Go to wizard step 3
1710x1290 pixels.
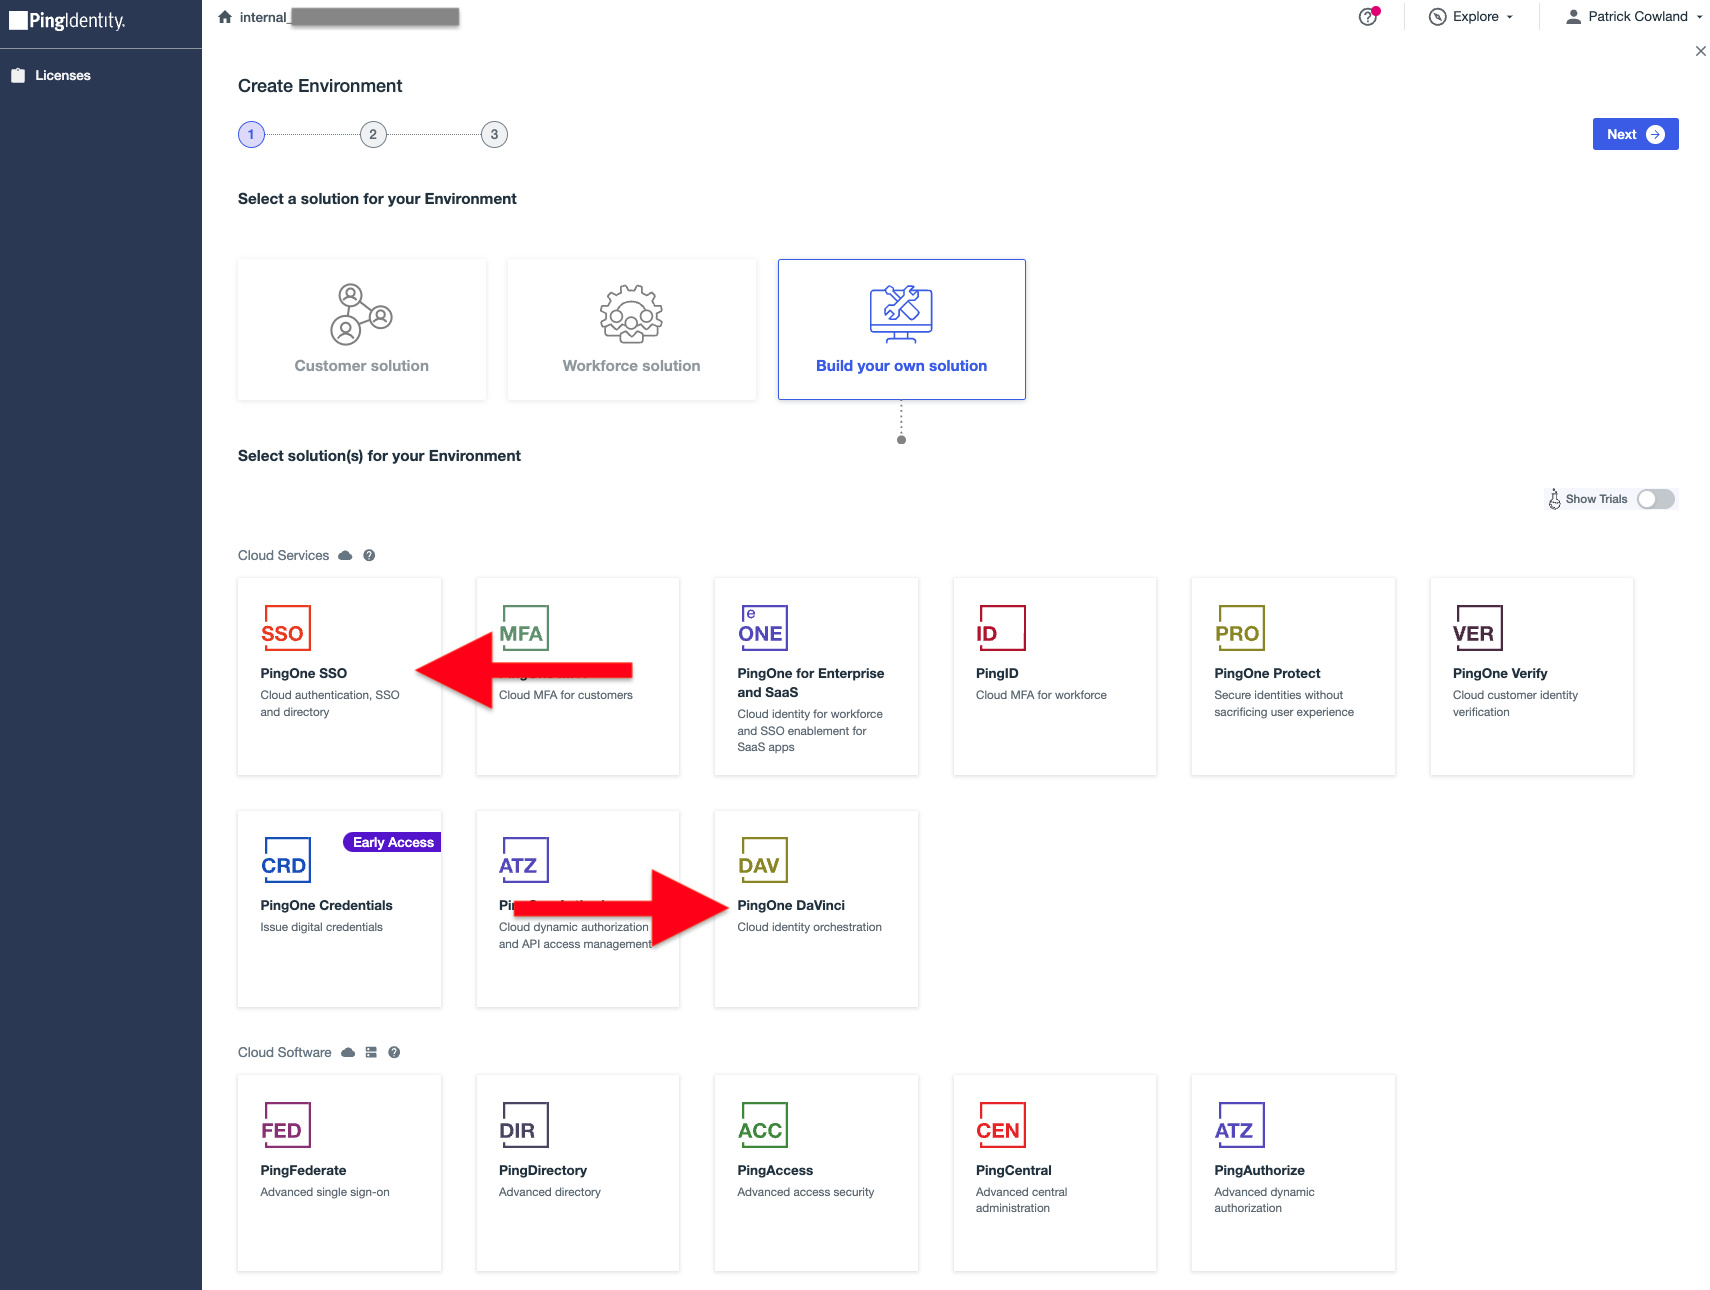pos(494,134)
